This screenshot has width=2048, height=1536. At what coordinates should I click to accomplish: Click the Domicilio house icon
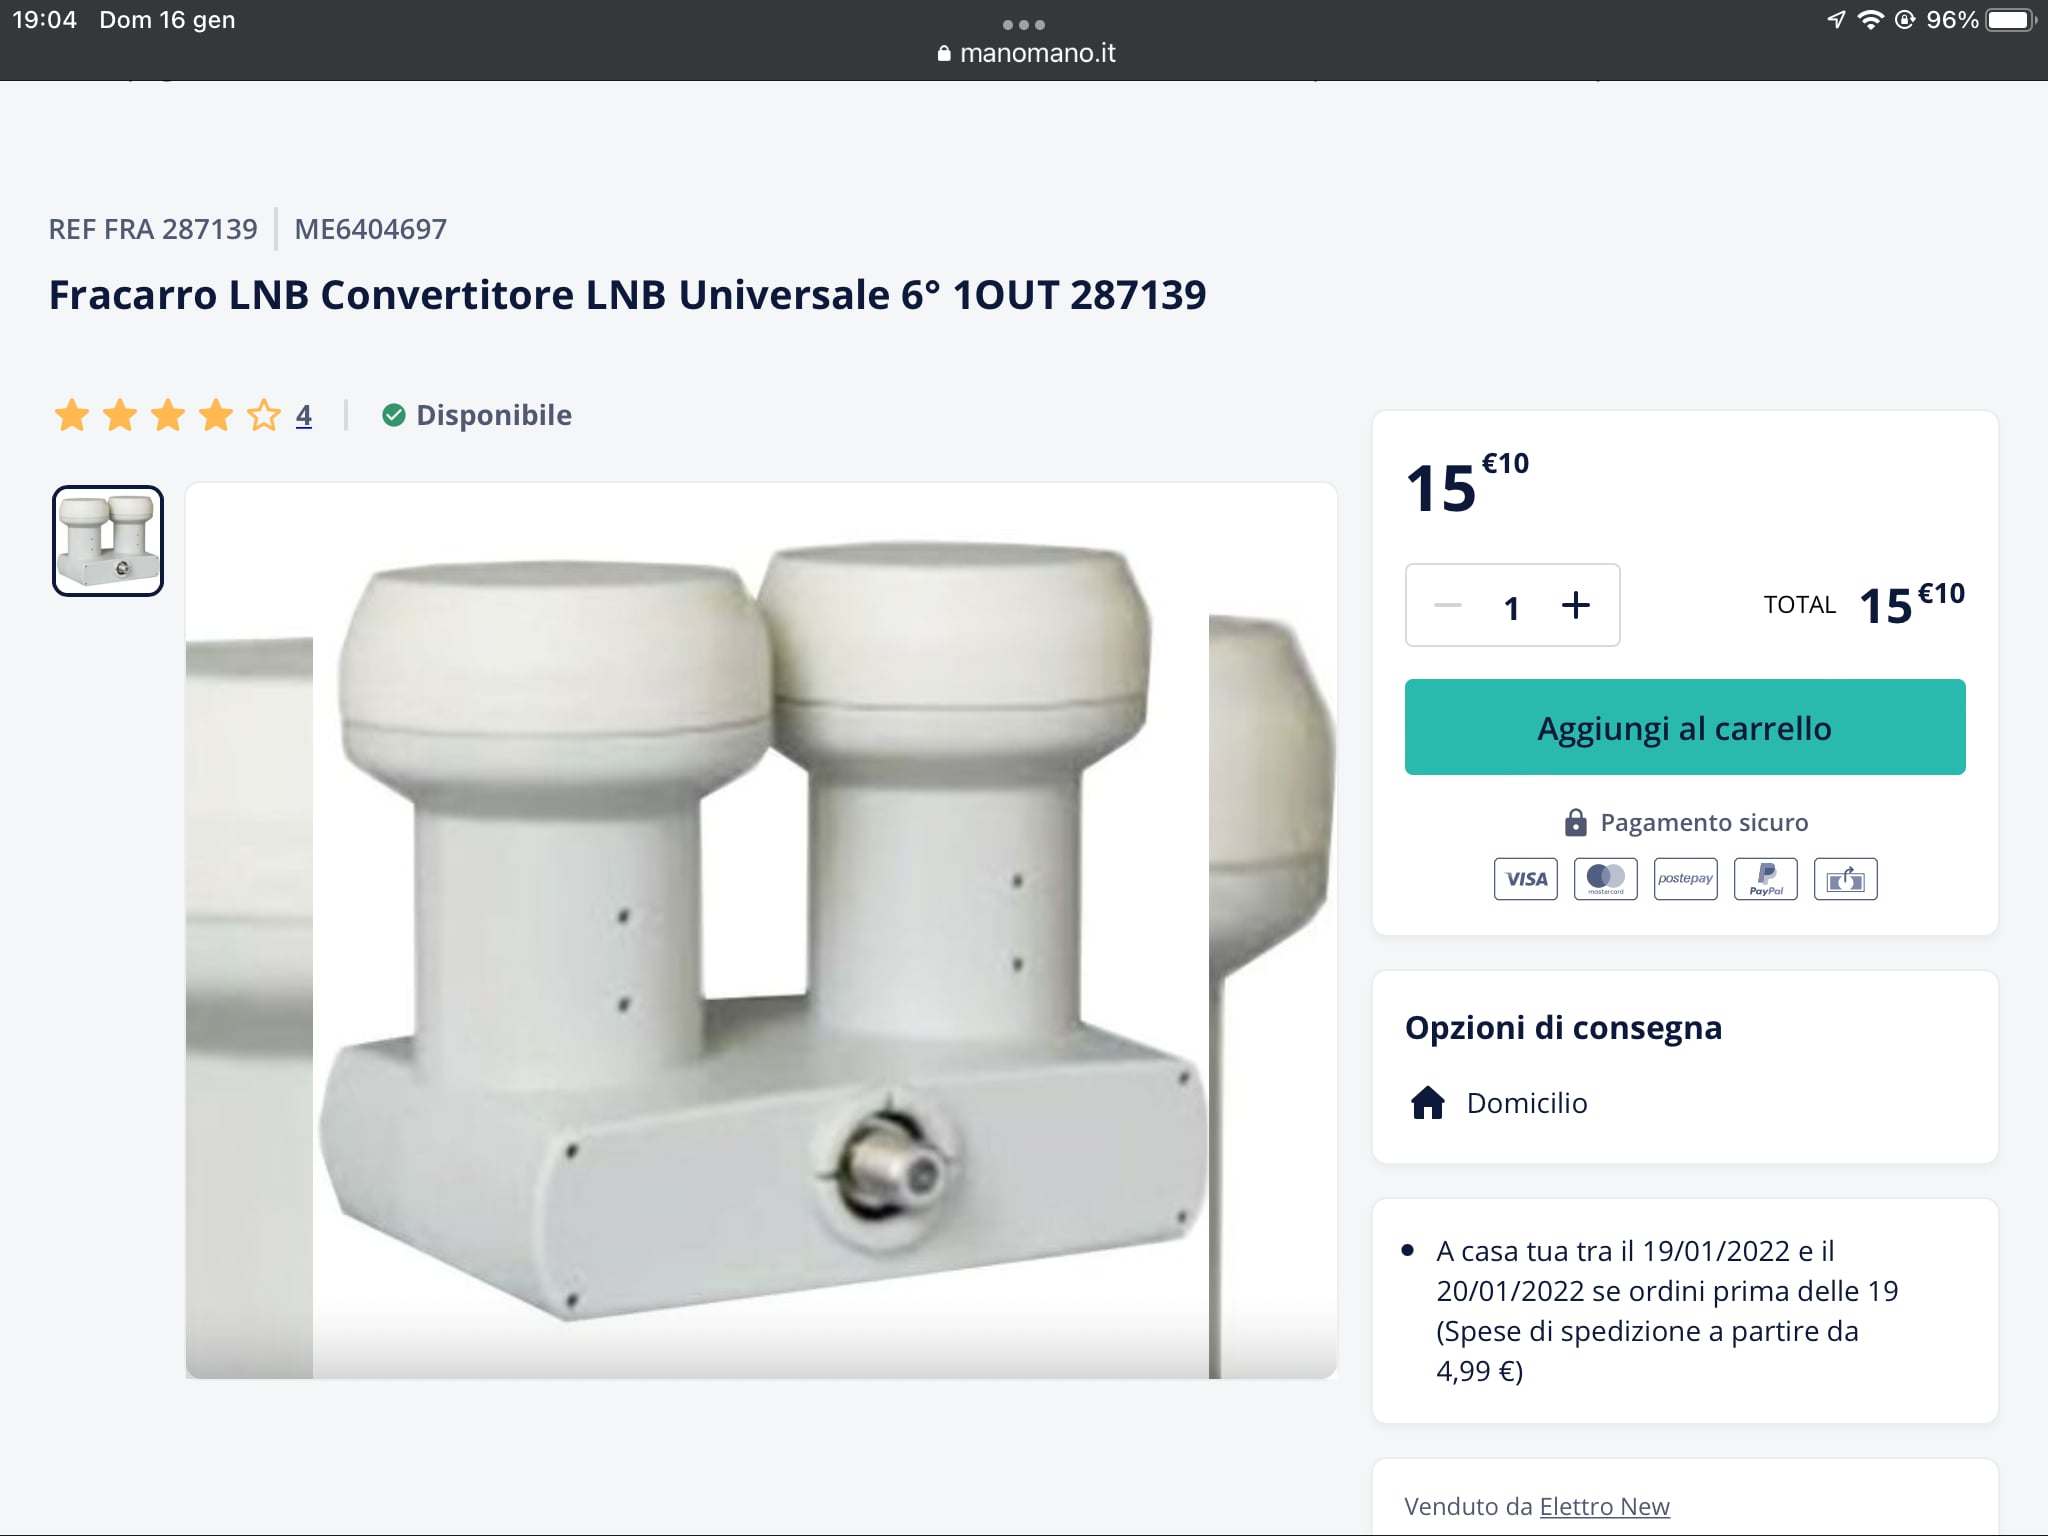click(x=1428, y=1102)
